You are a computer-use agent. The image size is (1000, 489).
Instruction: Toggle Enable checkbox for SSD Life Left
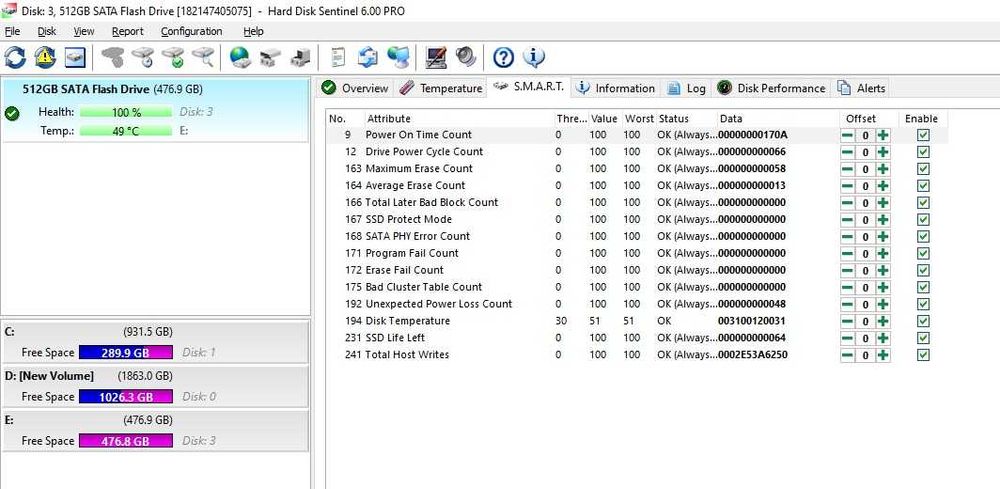coord(923,338)
